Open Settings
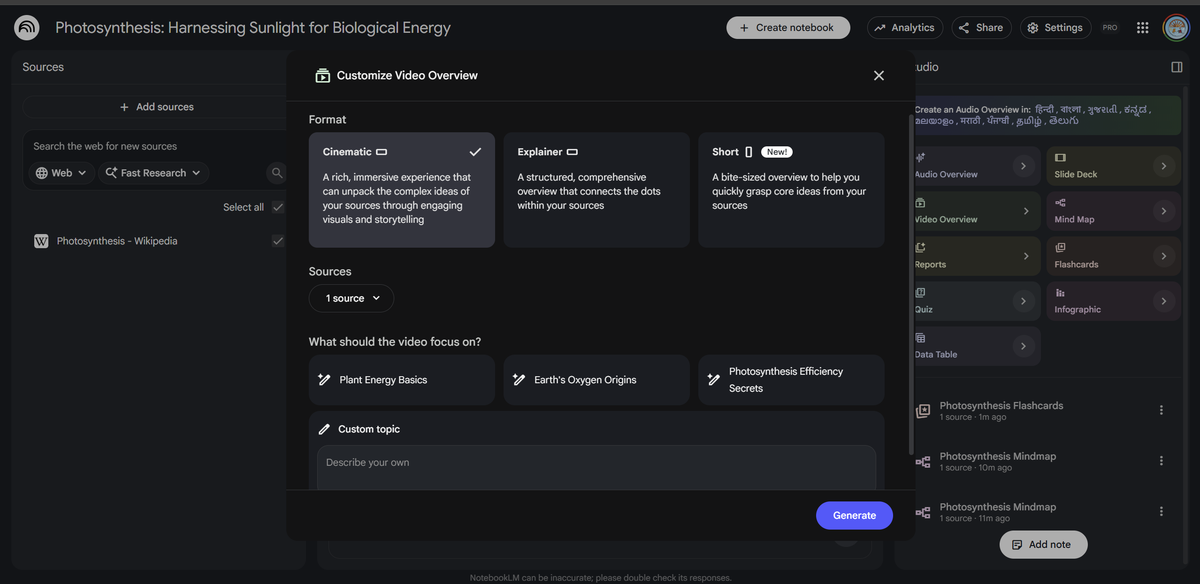Screen dimensions: 1200x584 pyautogui.click(x=1055, y=28)
